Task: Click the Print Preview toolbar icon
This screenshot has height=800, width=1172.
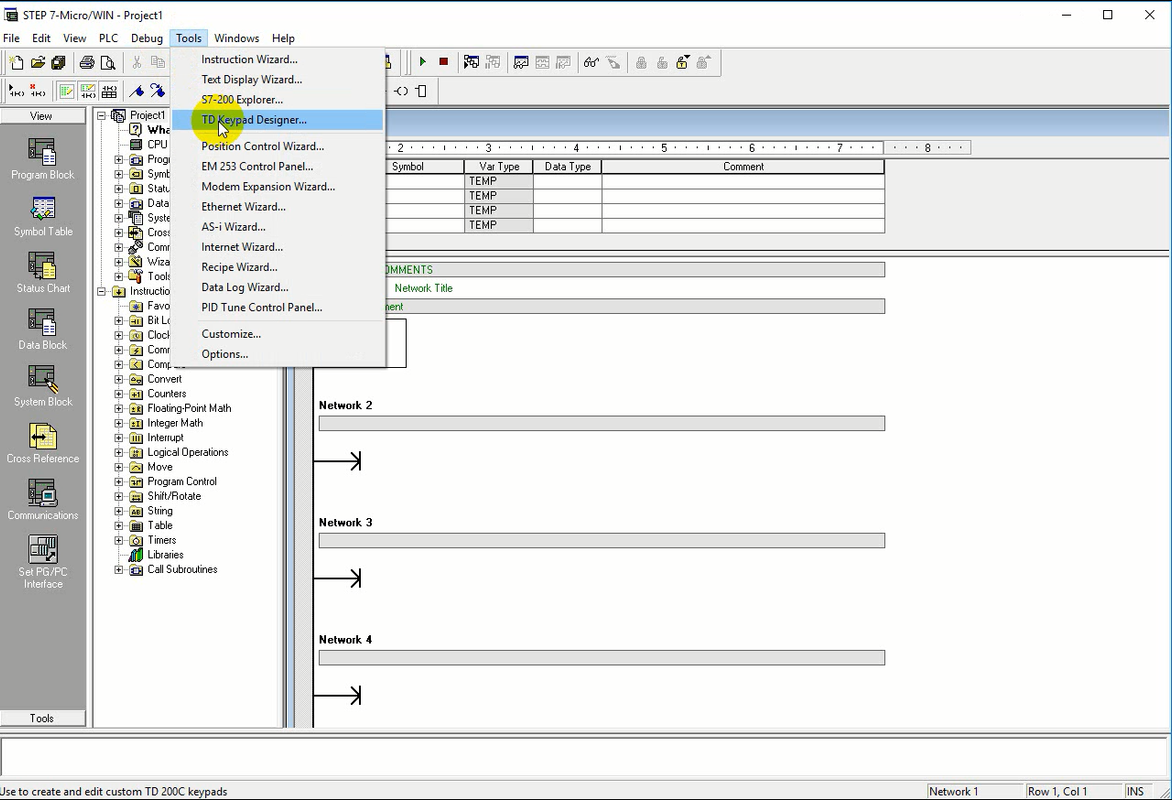Action: [x=108, y=63]
